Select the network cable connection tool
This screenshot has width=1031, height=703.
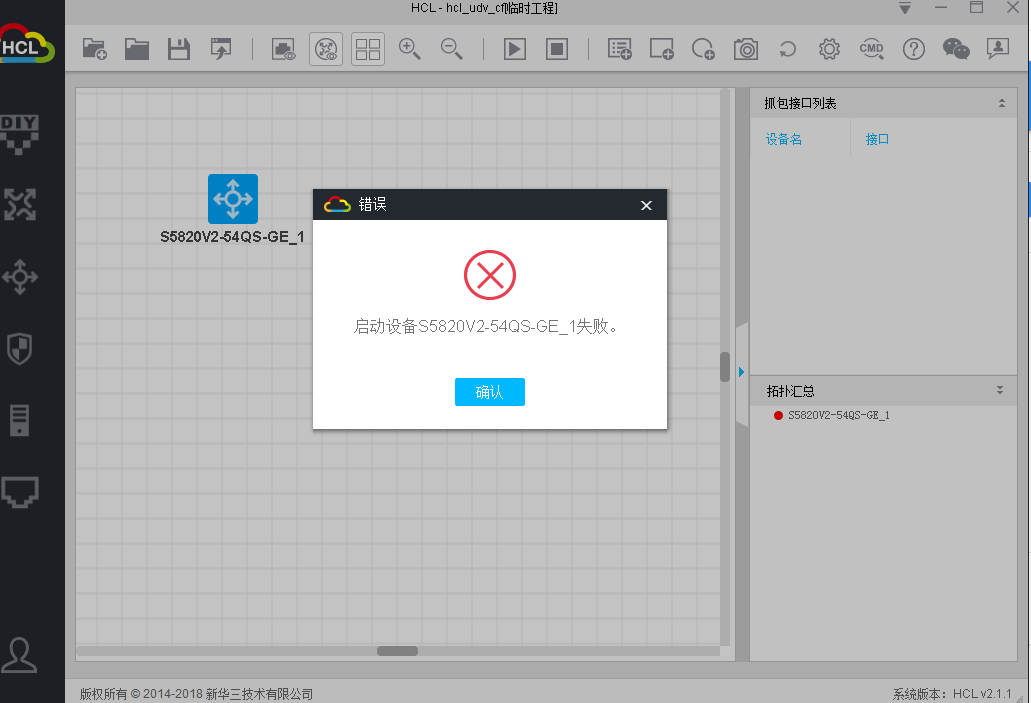[x=20, y=491]
